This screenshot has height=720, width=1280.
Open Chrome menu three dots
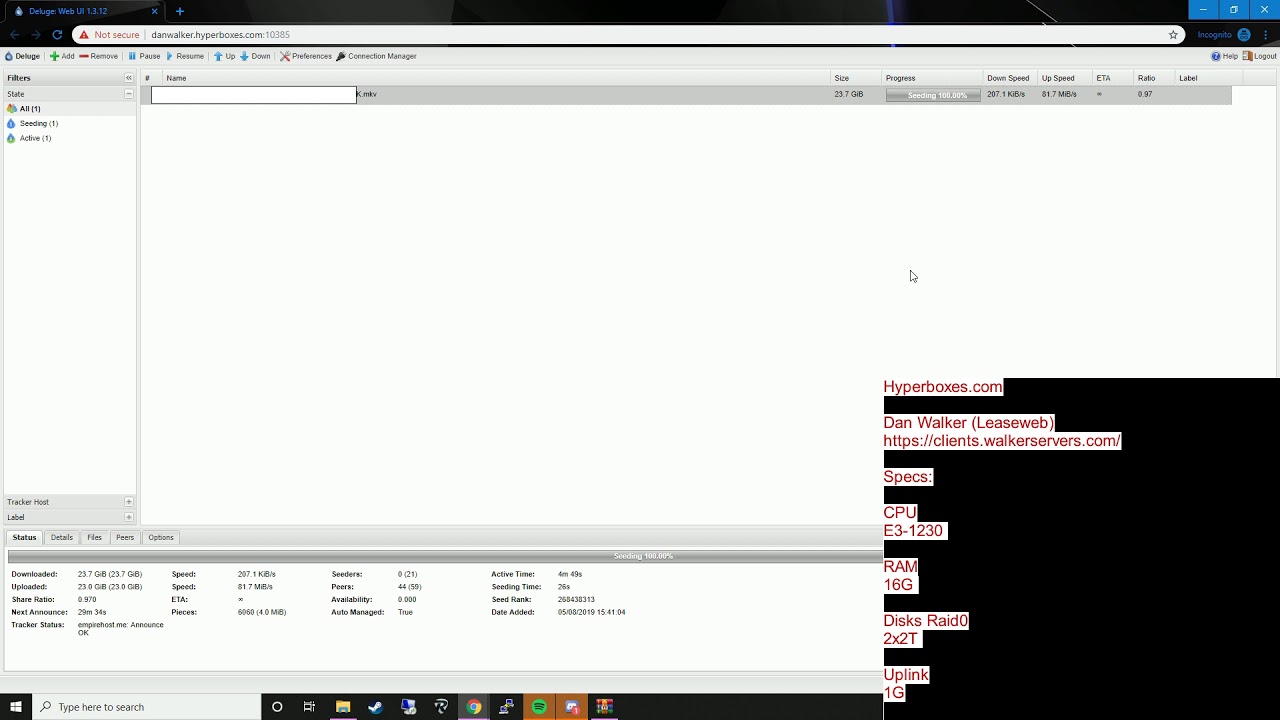(1267, 34)
